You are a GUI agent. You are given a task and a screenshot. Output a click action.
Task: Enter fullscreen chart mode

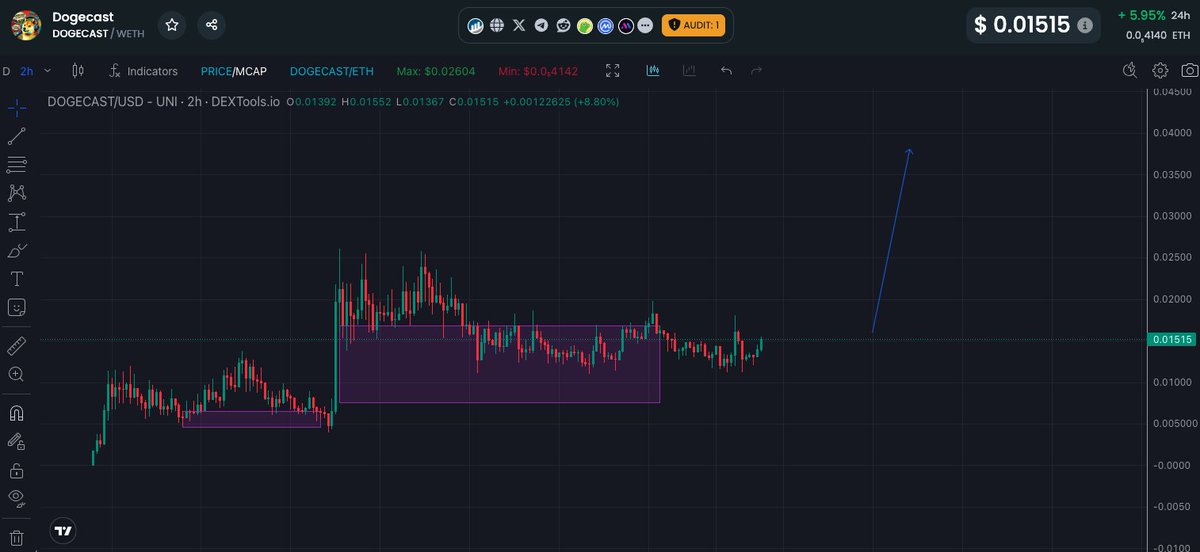coord(613,71)
